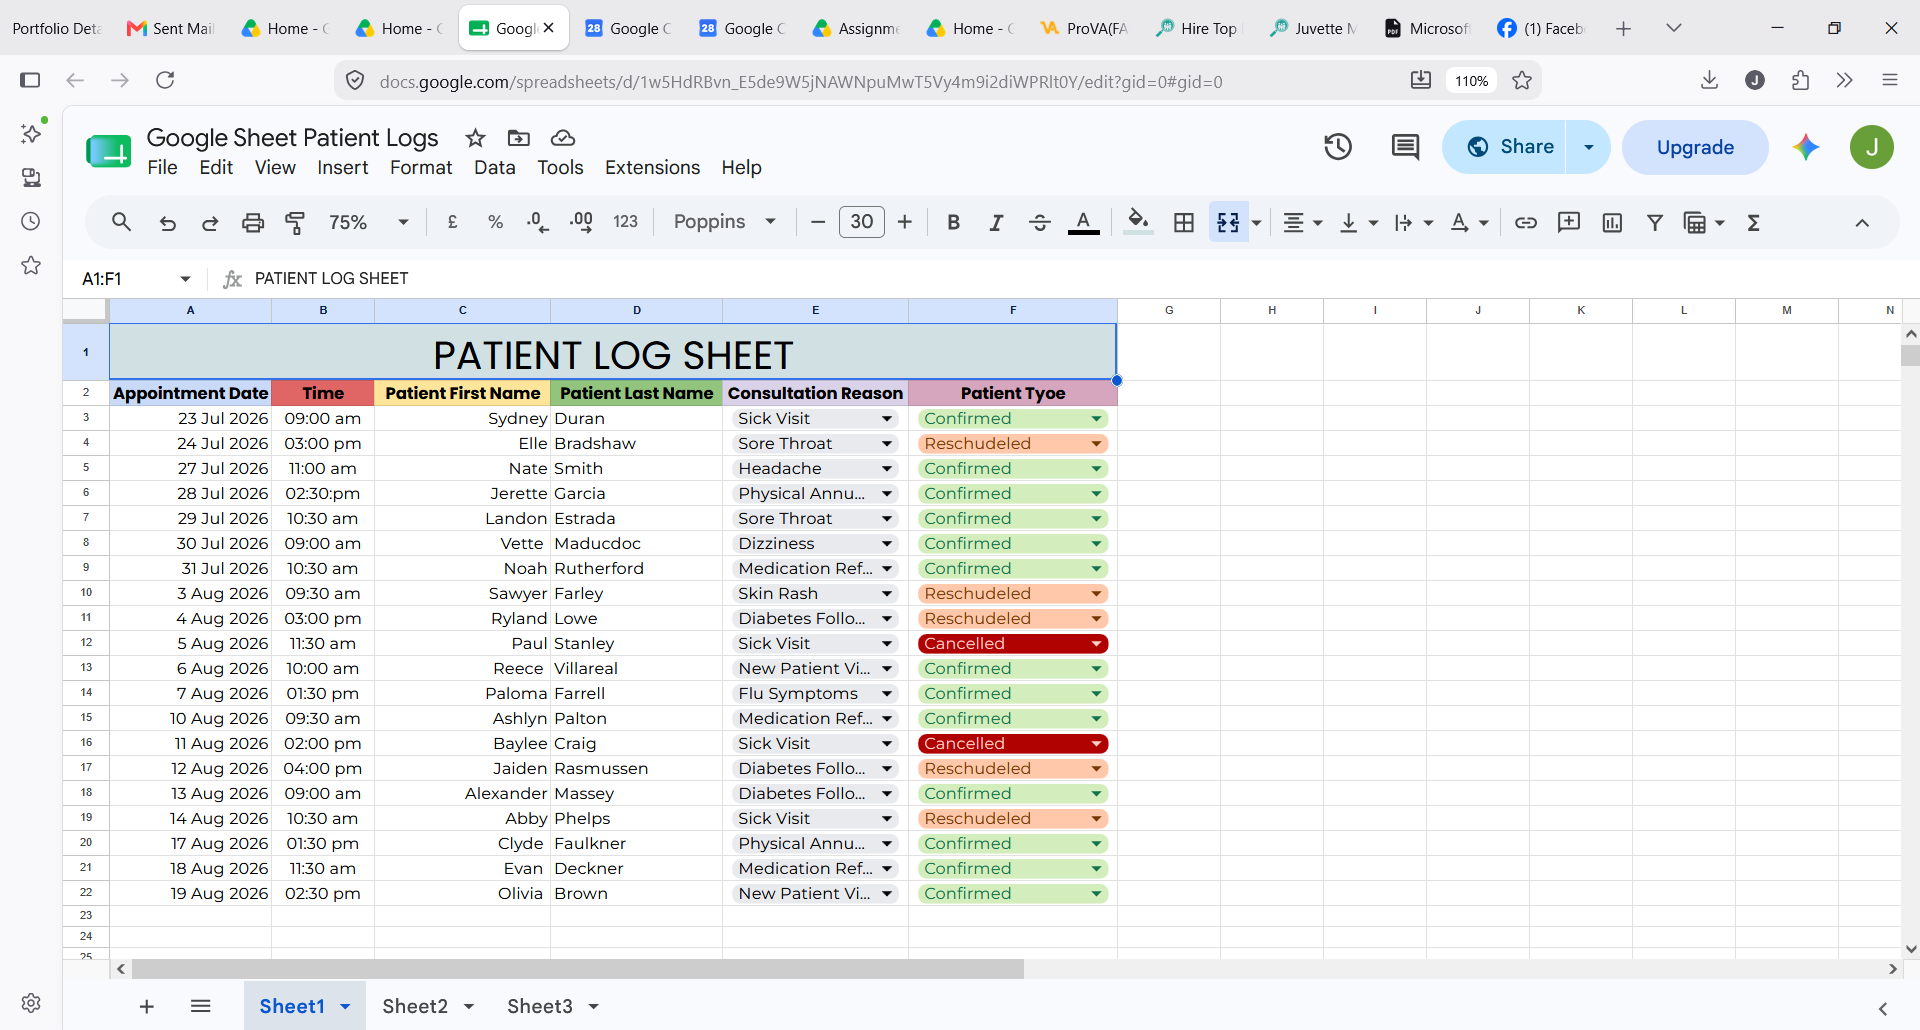This screenshot has height=1030, width=1920.
Task: Format cell as percent
Action: pos(495,222)
